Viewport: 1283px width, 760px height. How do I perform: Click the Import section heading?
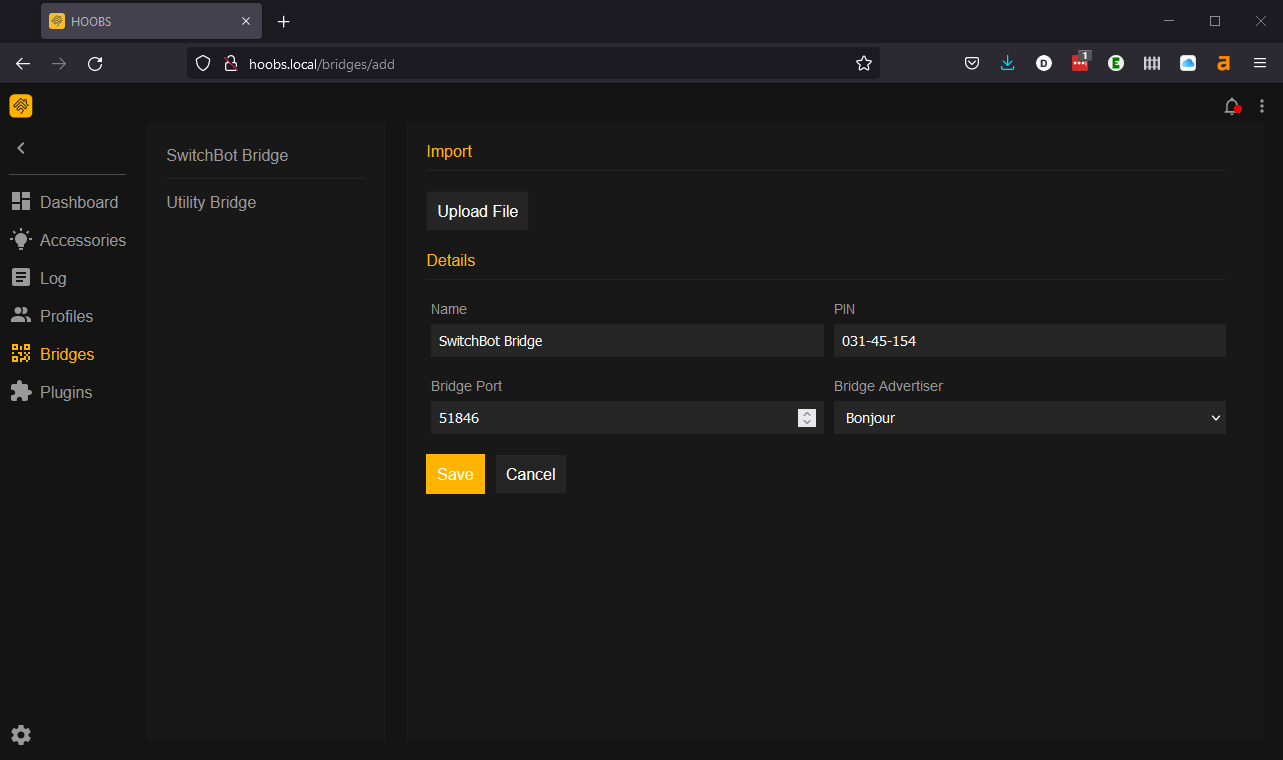449,151
